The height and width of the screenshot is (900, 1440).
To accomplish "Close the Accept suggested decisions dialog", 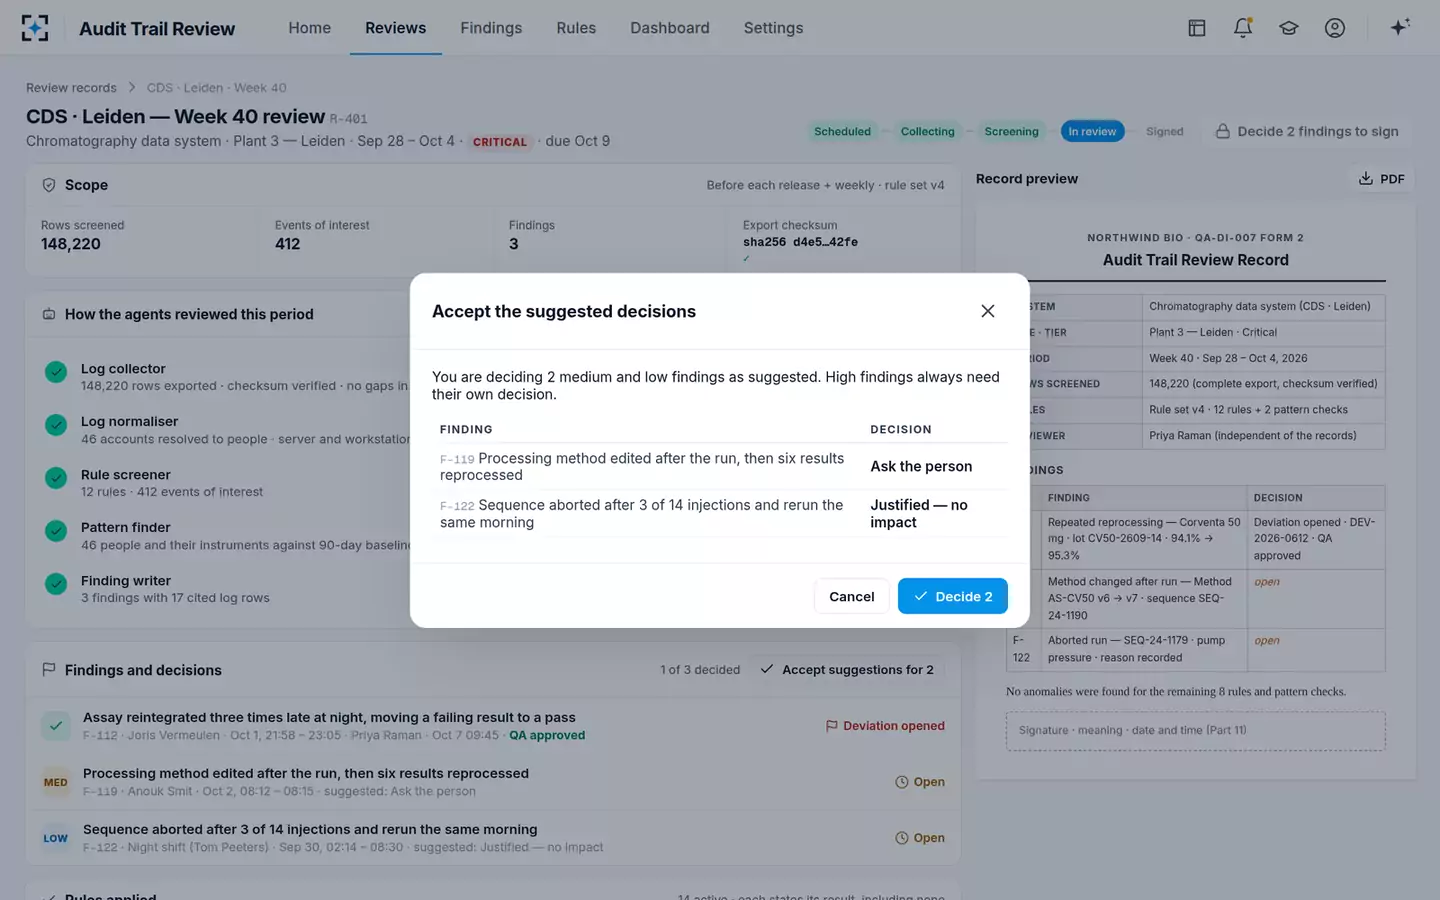I will click(988, 311).
